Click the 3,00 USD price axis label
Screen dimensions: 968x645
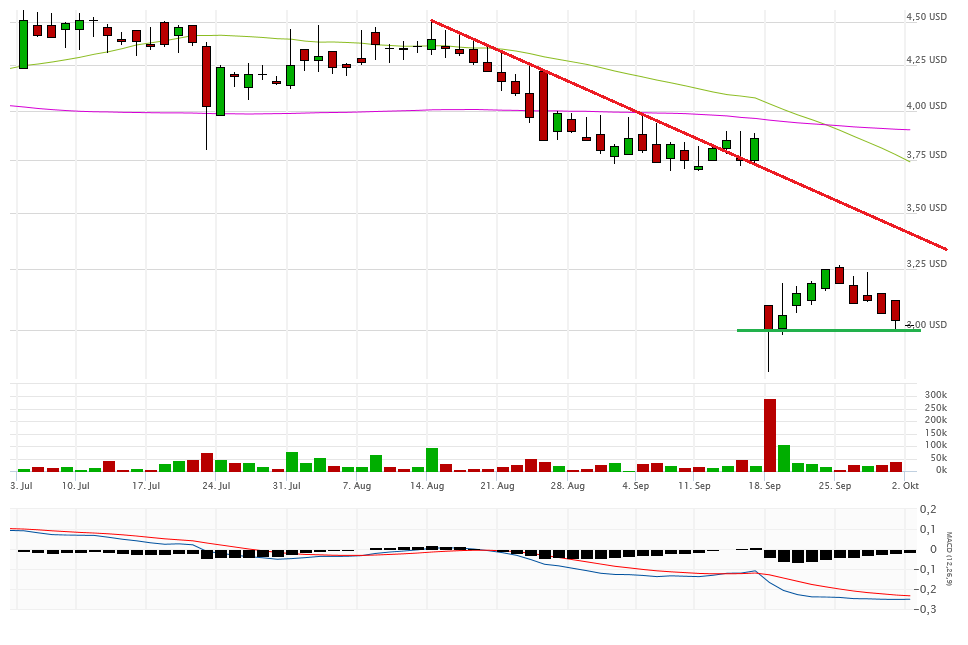tap(926, 325)
